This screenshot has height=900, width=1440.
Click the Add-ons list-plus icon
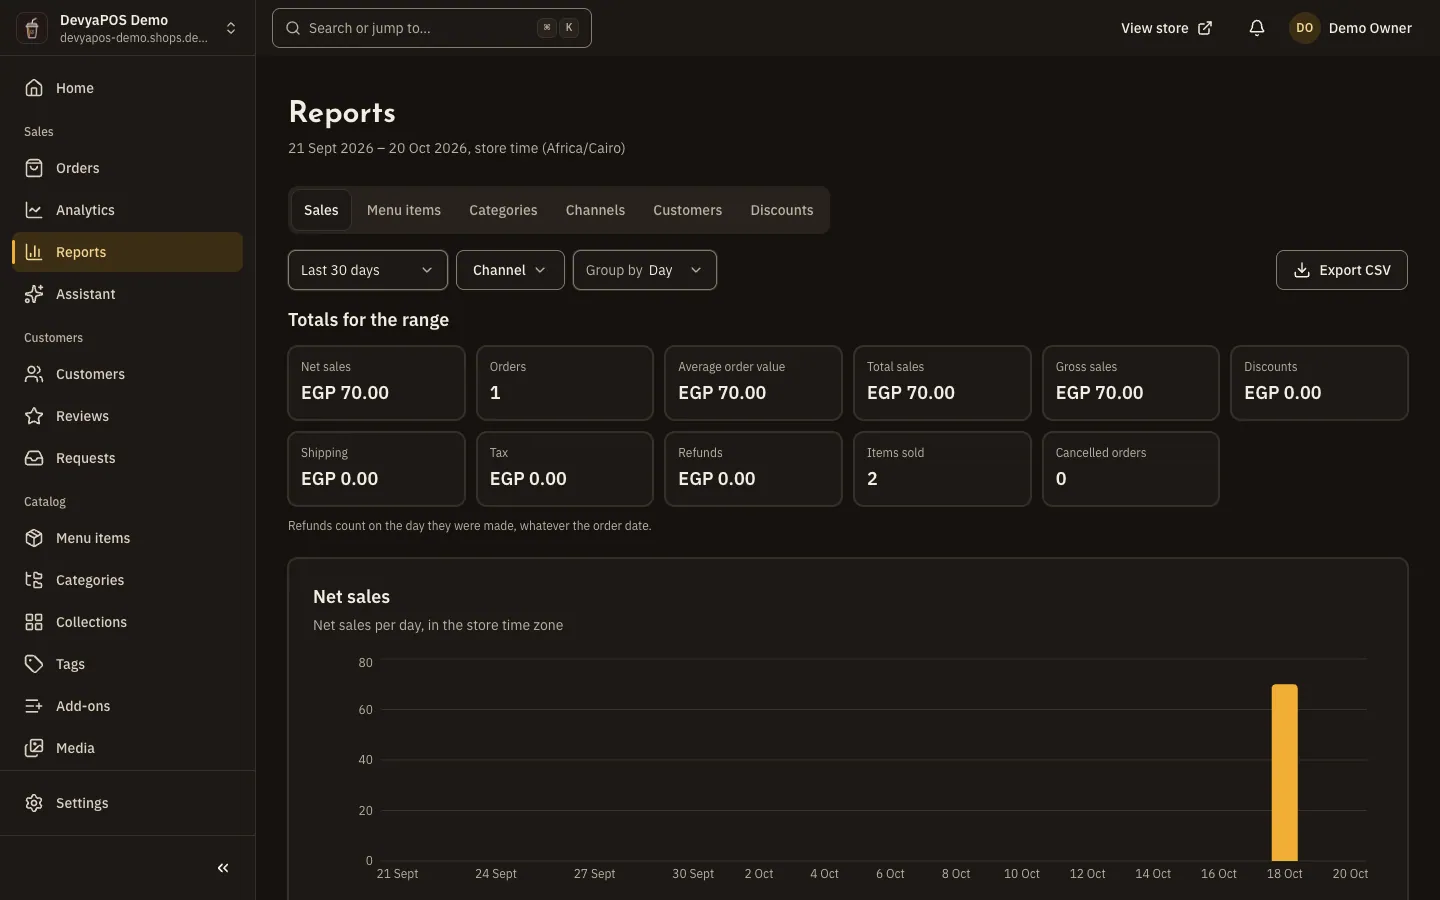(x=34, y=706)
